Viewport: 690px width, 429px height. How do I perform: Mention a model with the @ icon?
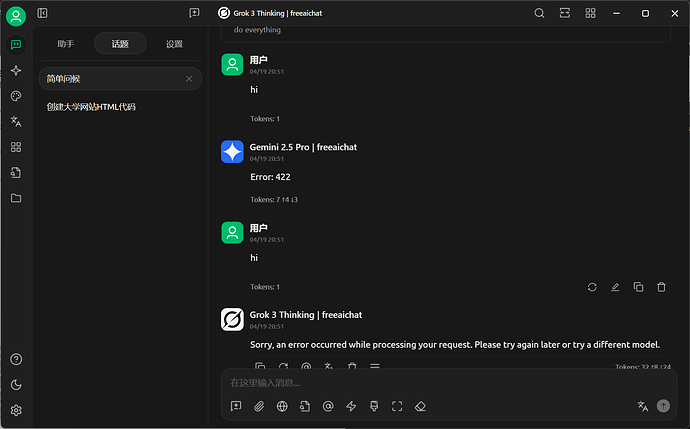328,406
